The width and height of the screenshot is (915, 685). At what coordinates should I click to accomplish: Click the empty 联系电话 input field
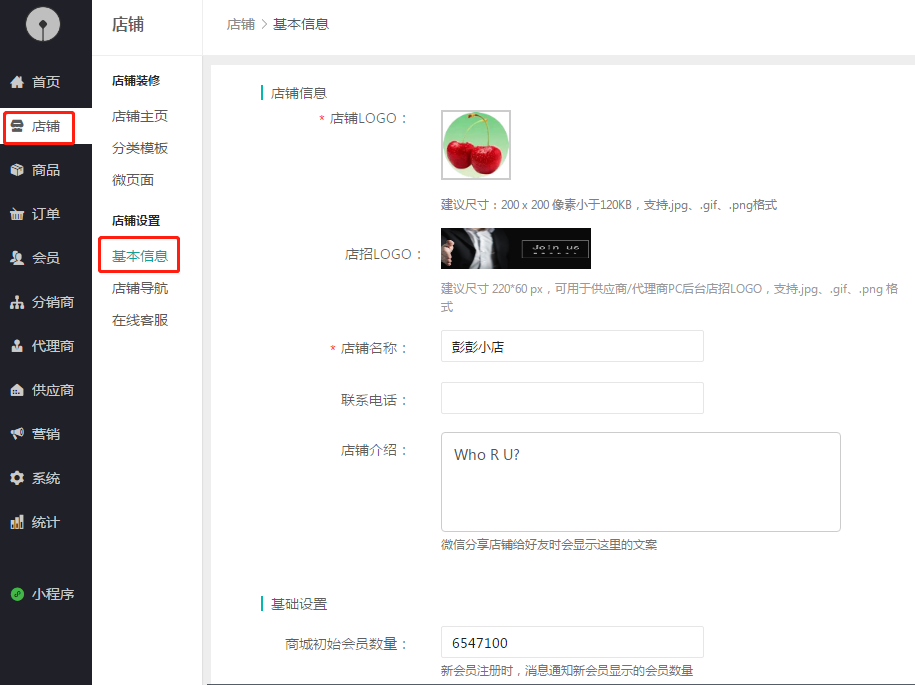pyautogui.click(x=572, y=398)
